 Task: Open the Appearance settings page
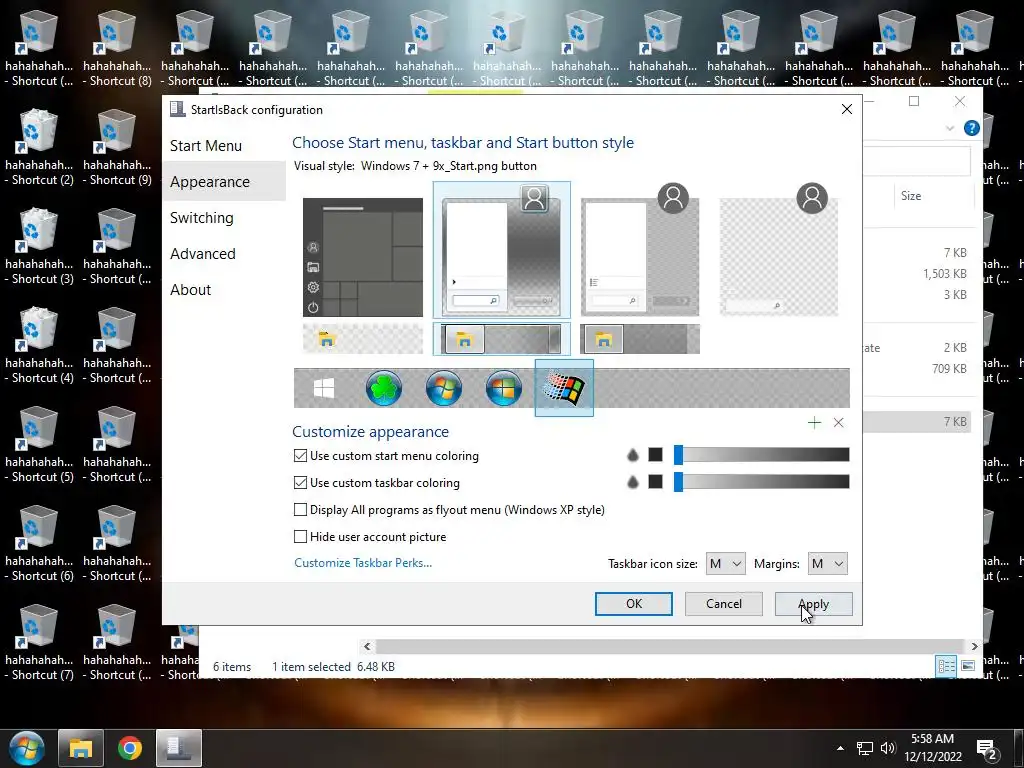tap(224, 182)
